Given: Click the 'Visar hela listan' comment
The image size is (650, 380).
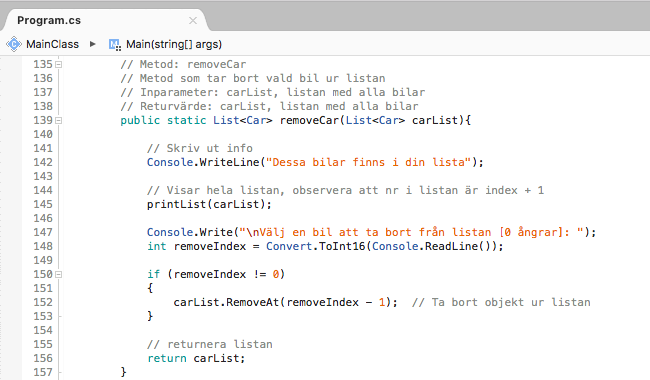Looking at the screenshot, I should click(345, 190).
